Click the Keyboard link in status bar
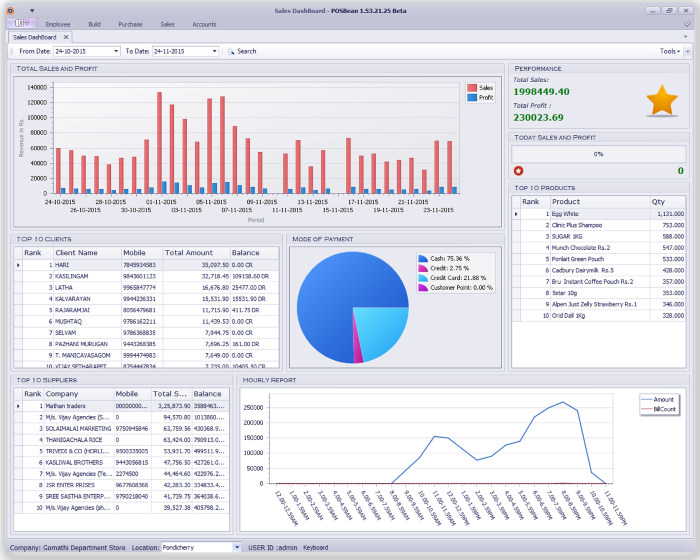This screenshot has height=560, width=700. [x=316, y=547]
